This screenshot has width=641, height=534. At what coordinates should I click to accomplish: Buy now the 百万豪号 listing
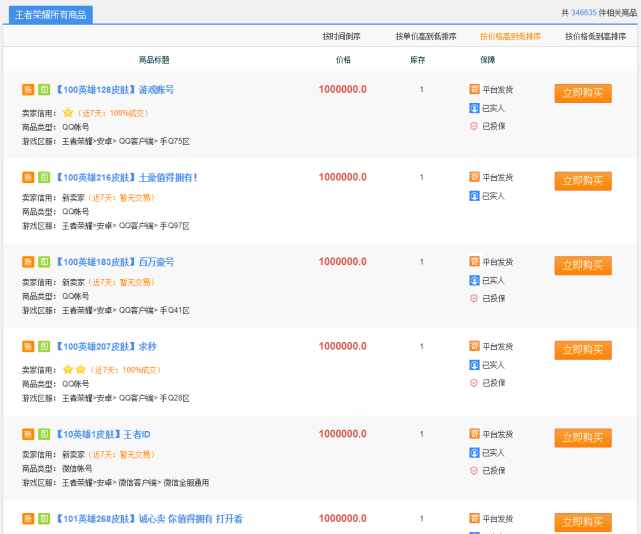click(x=583, y=265)
